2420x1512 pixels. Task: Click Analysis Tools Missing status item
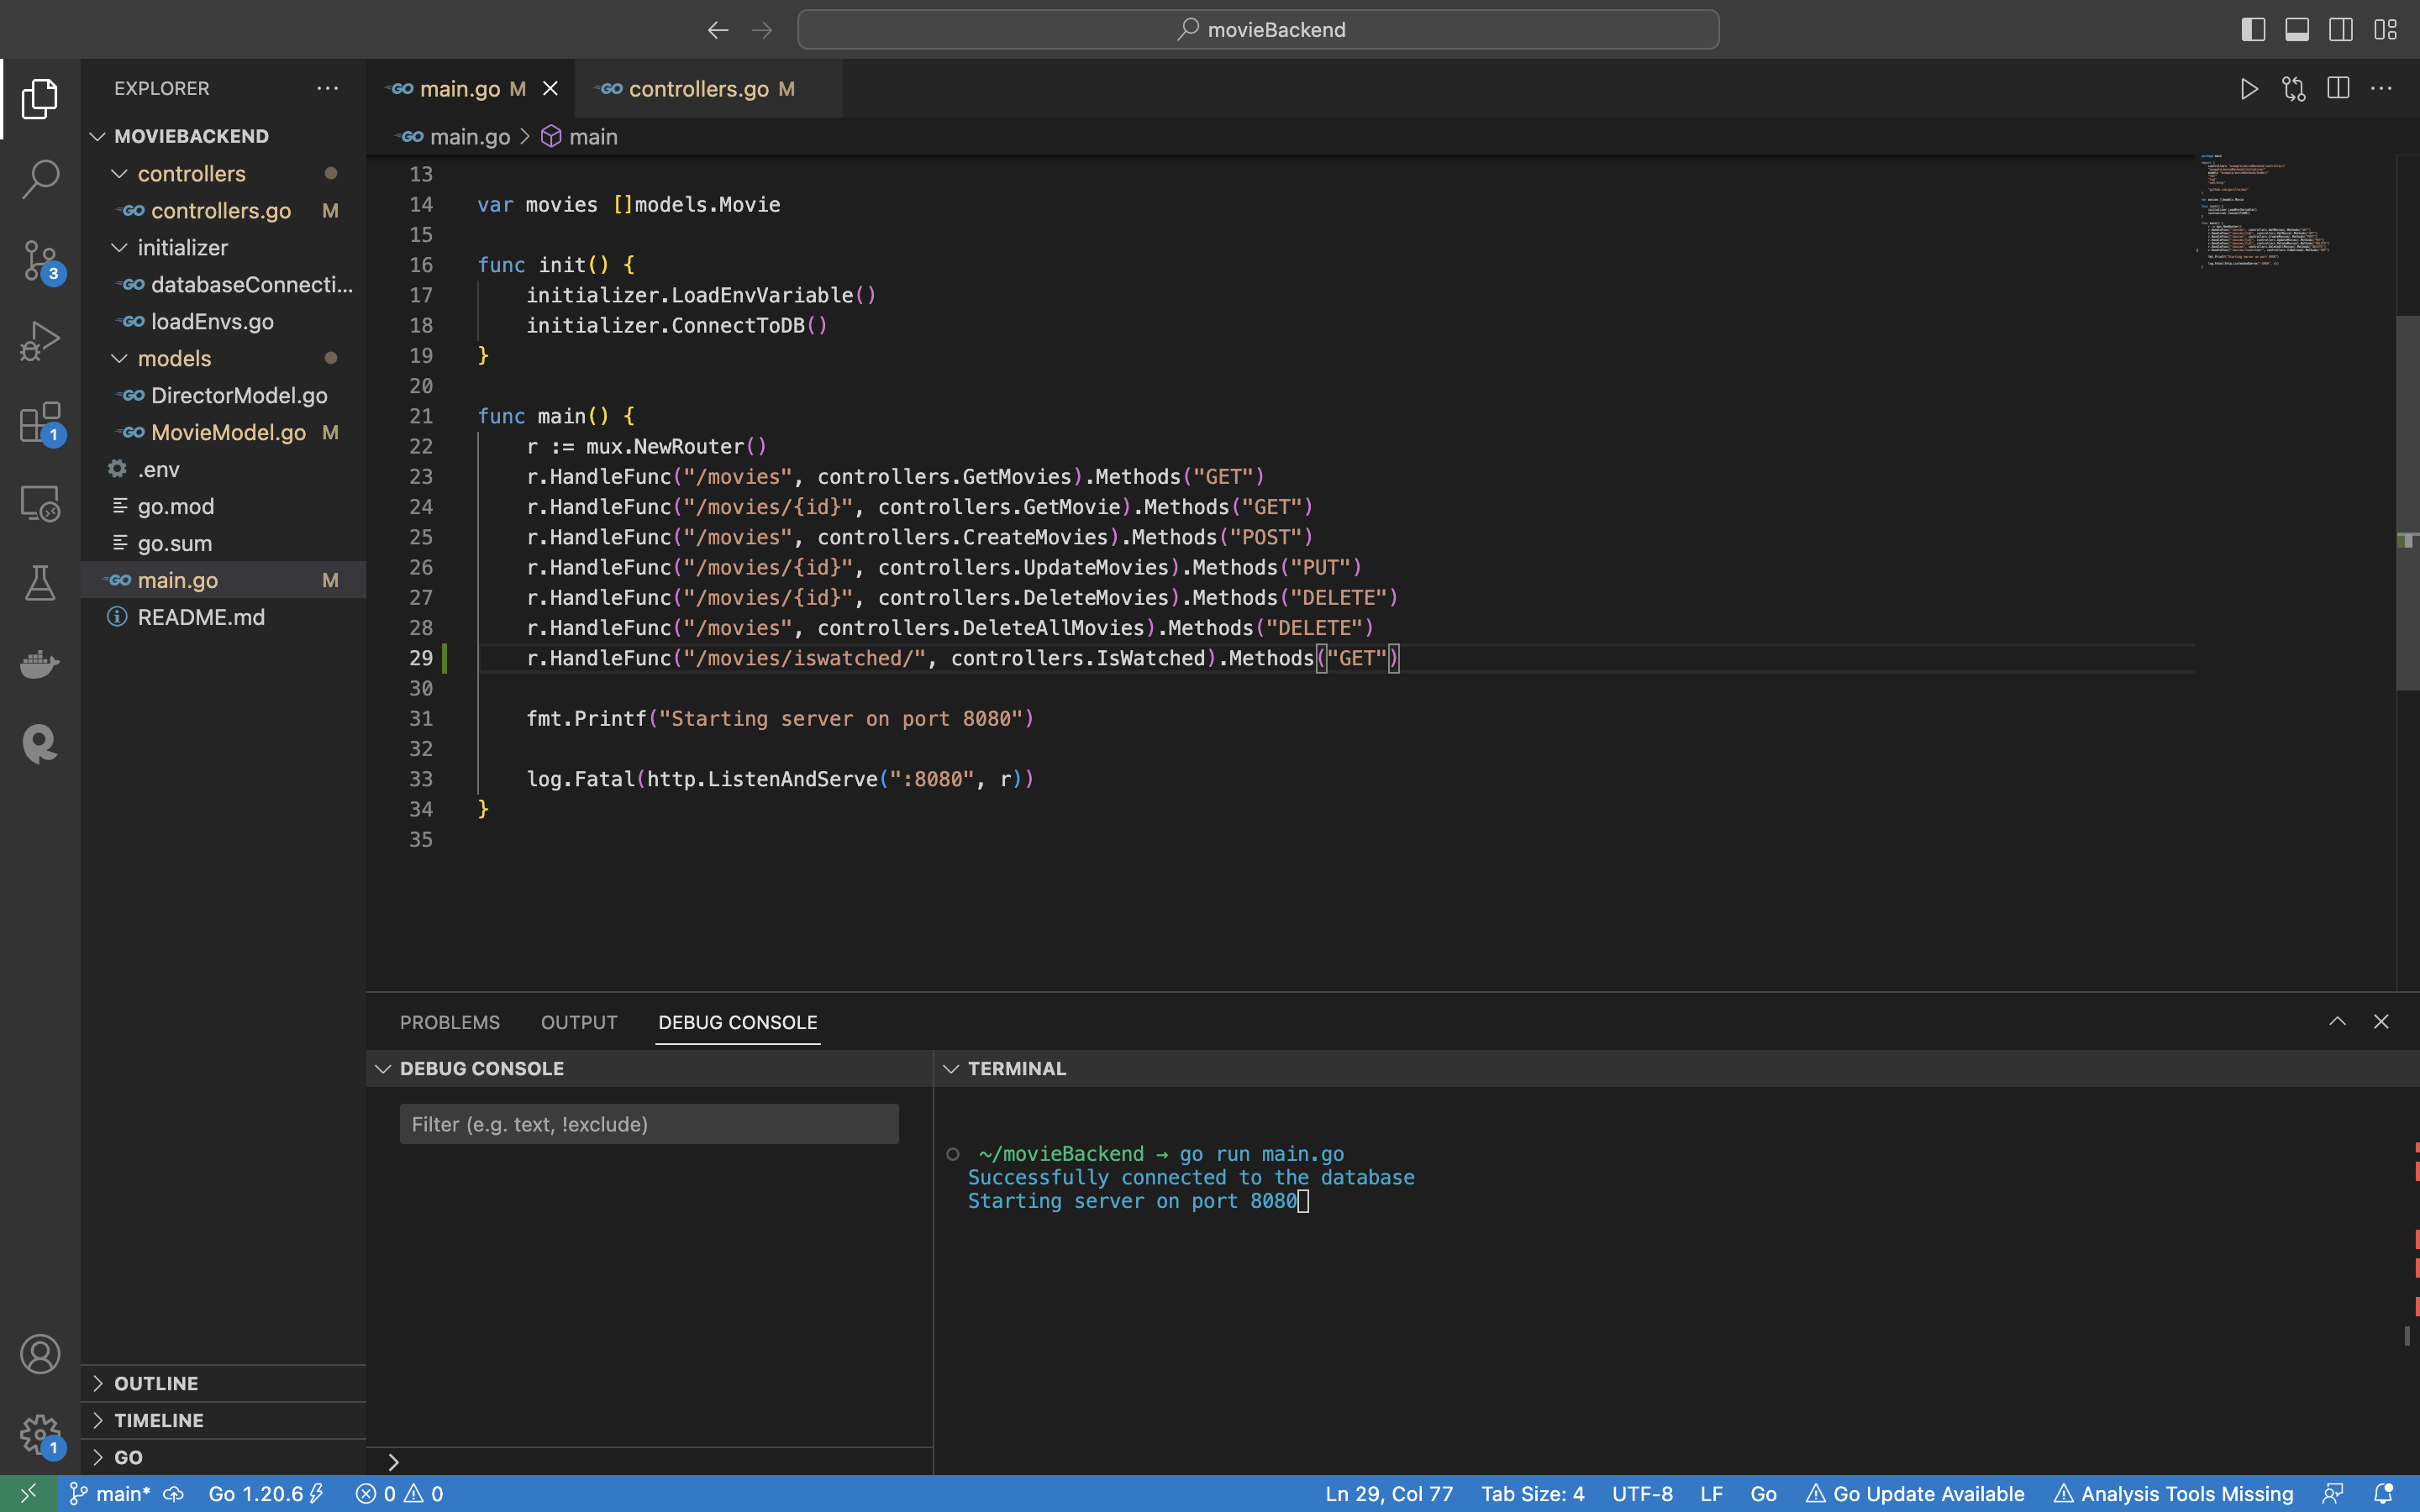[2173, 1494]
